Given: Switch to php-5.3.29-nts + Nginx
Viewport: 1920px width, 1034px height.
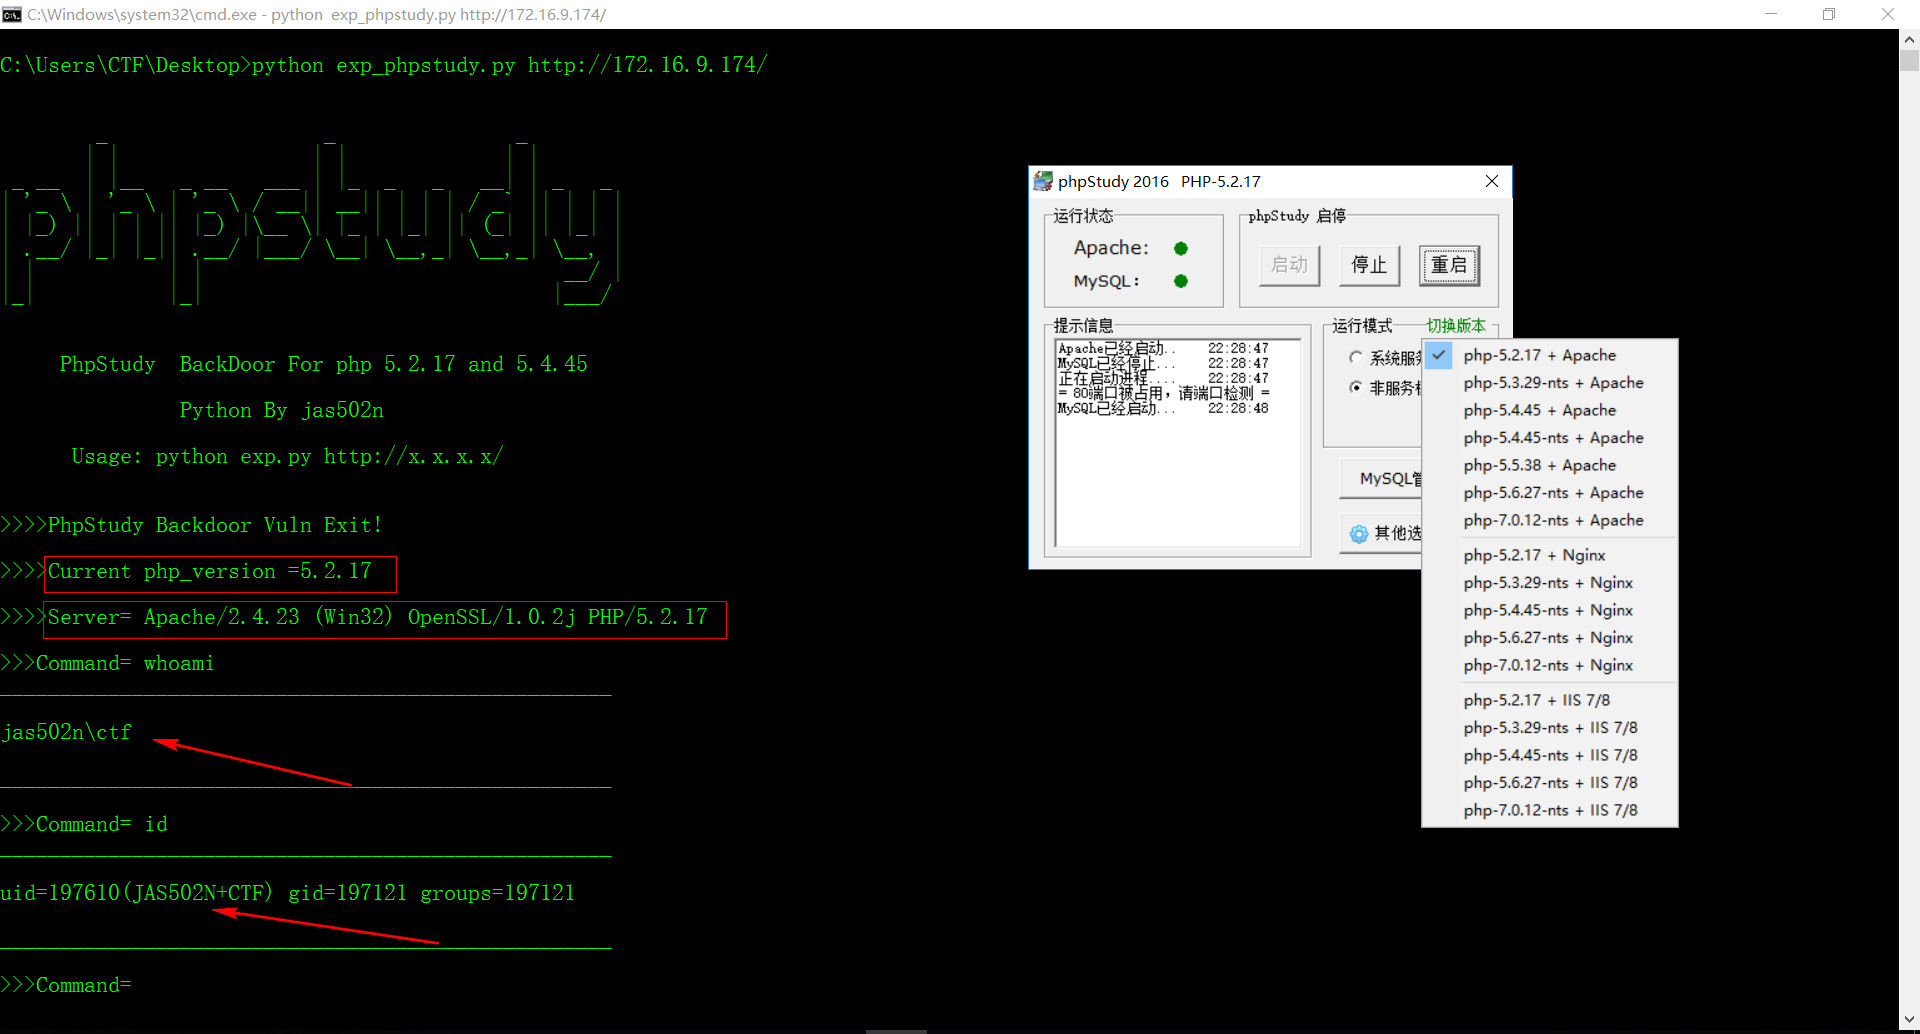Looking at the screenshot, I should click(x=1550, y=583).
